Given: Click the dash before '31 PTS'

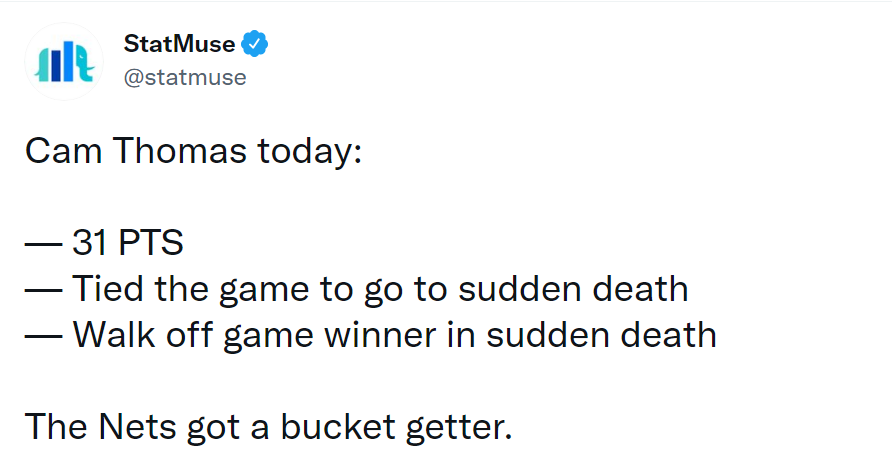Looking at the screenshot, I should pyautogui.click(x=44, y=243).
